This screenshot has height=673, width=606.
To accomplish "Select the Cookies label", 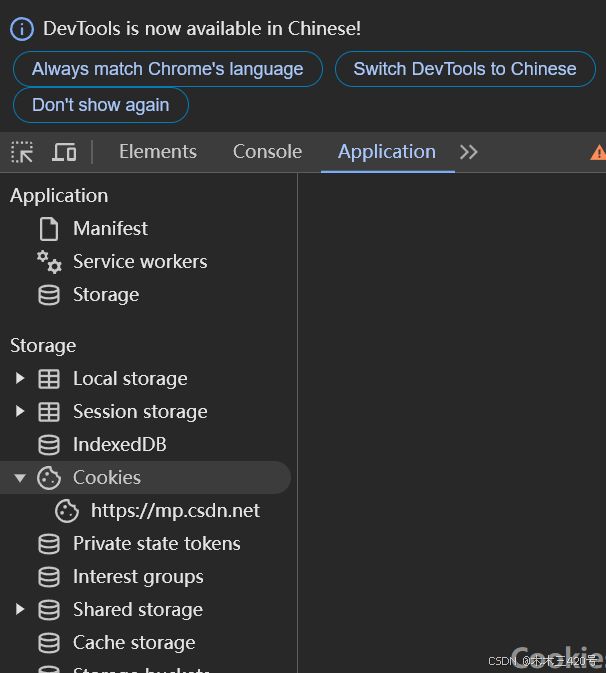I will click(x=107, y=478).
